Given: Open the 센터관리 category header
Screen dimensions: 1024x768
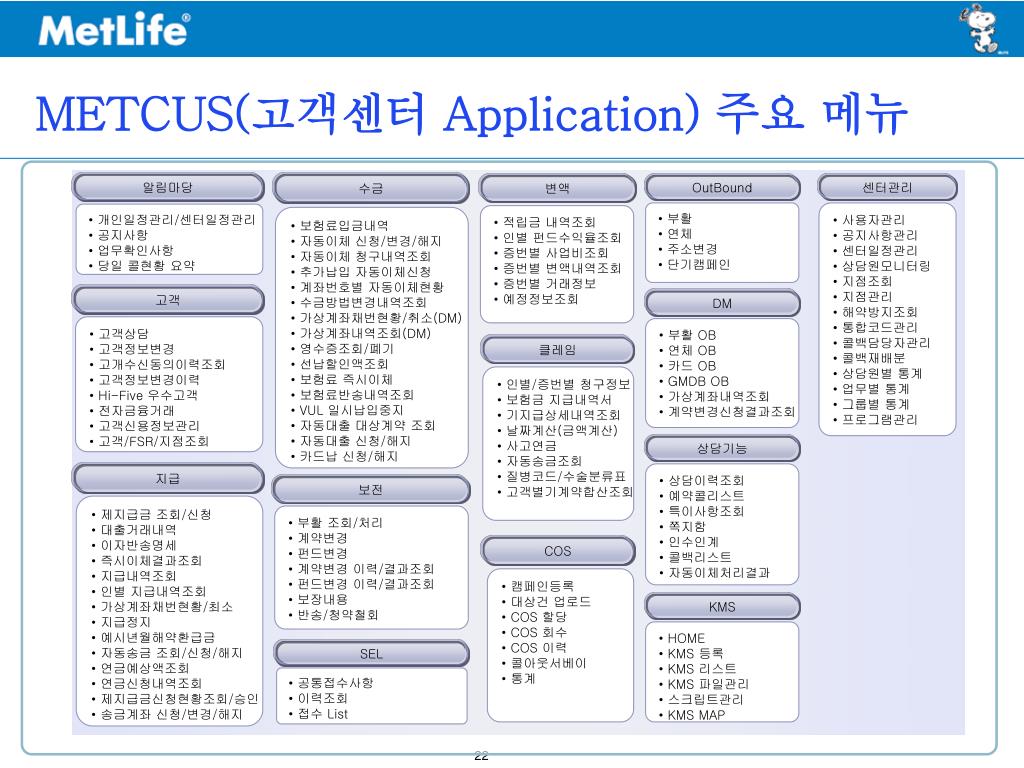Looking at the screenshot, I should [x=888, y=188].
